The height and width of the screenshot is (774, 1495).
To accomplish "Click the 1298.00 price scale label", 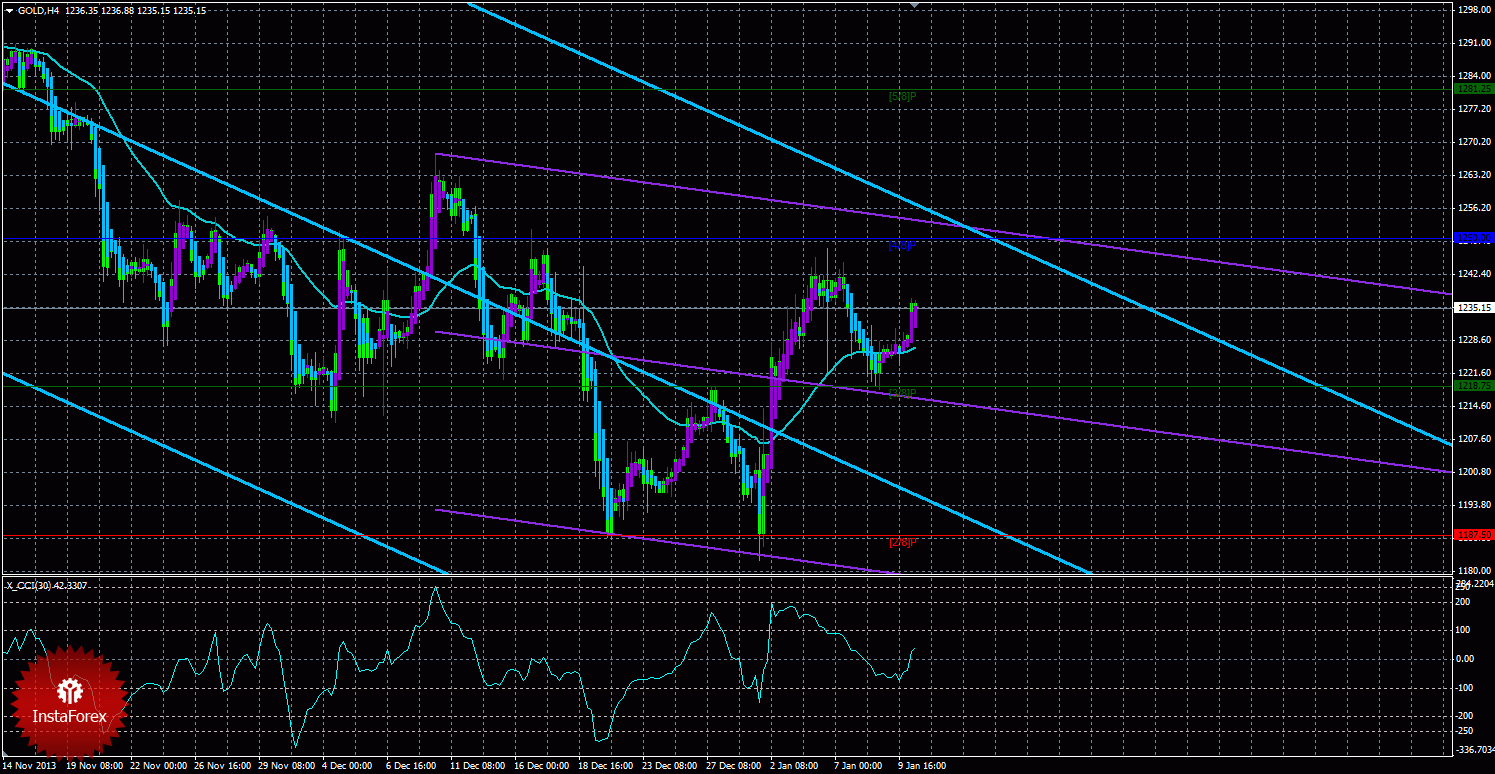I will 1472,10.
